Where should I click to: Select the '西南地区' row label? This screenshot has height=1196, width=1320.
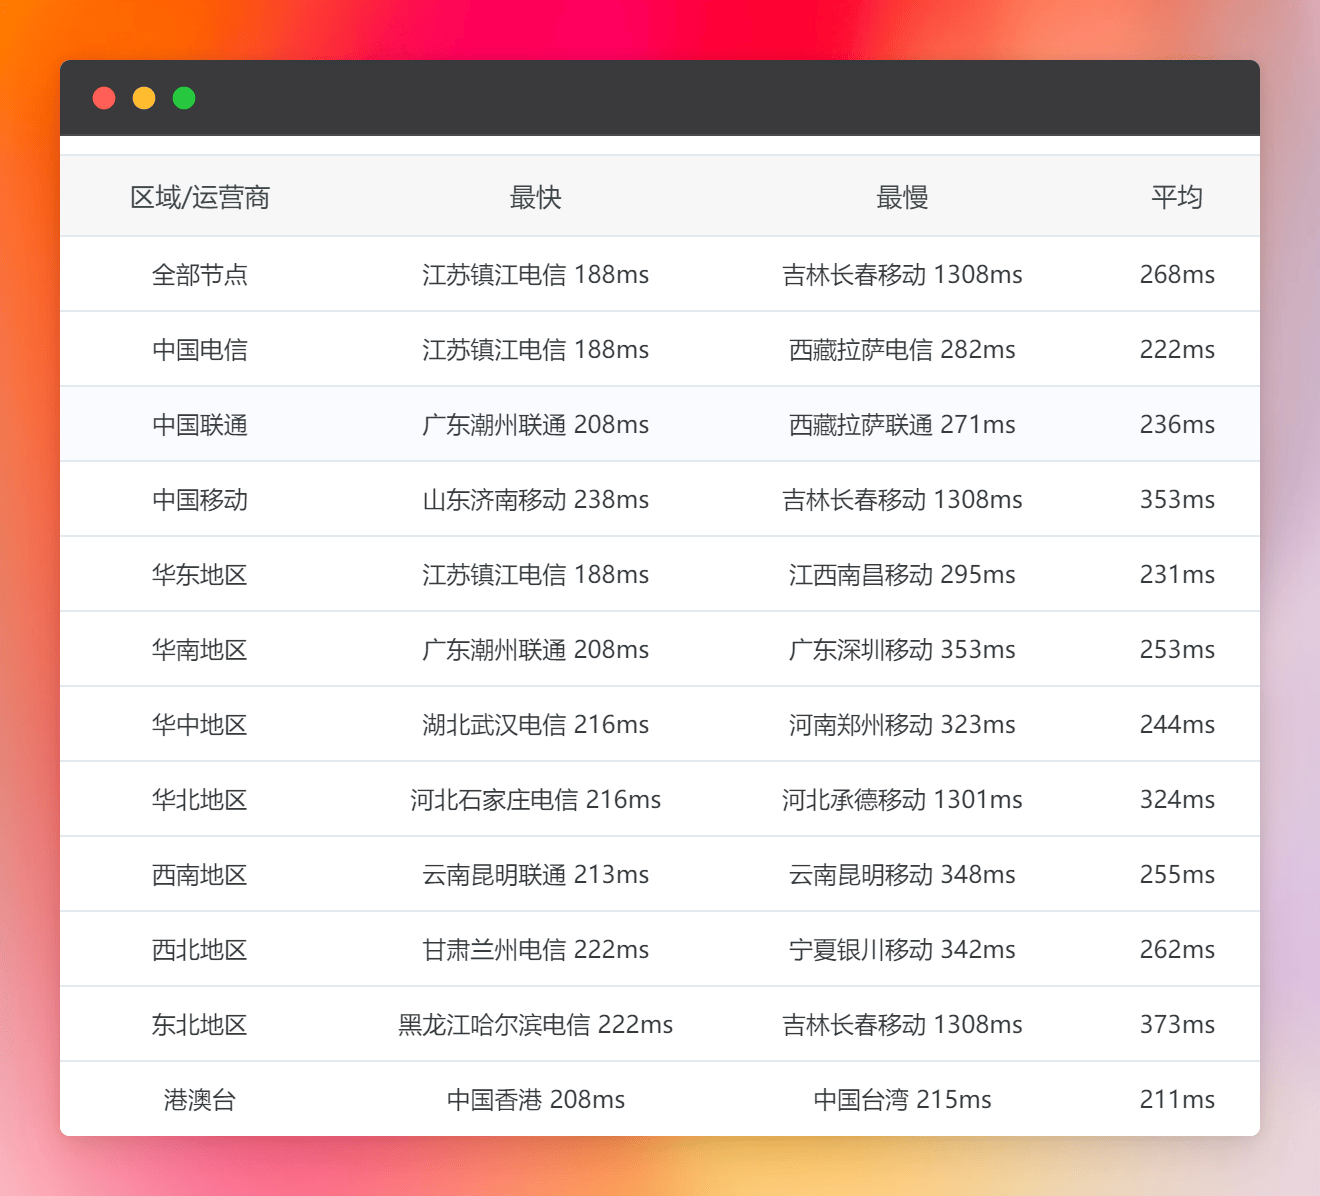pos(200,874)
